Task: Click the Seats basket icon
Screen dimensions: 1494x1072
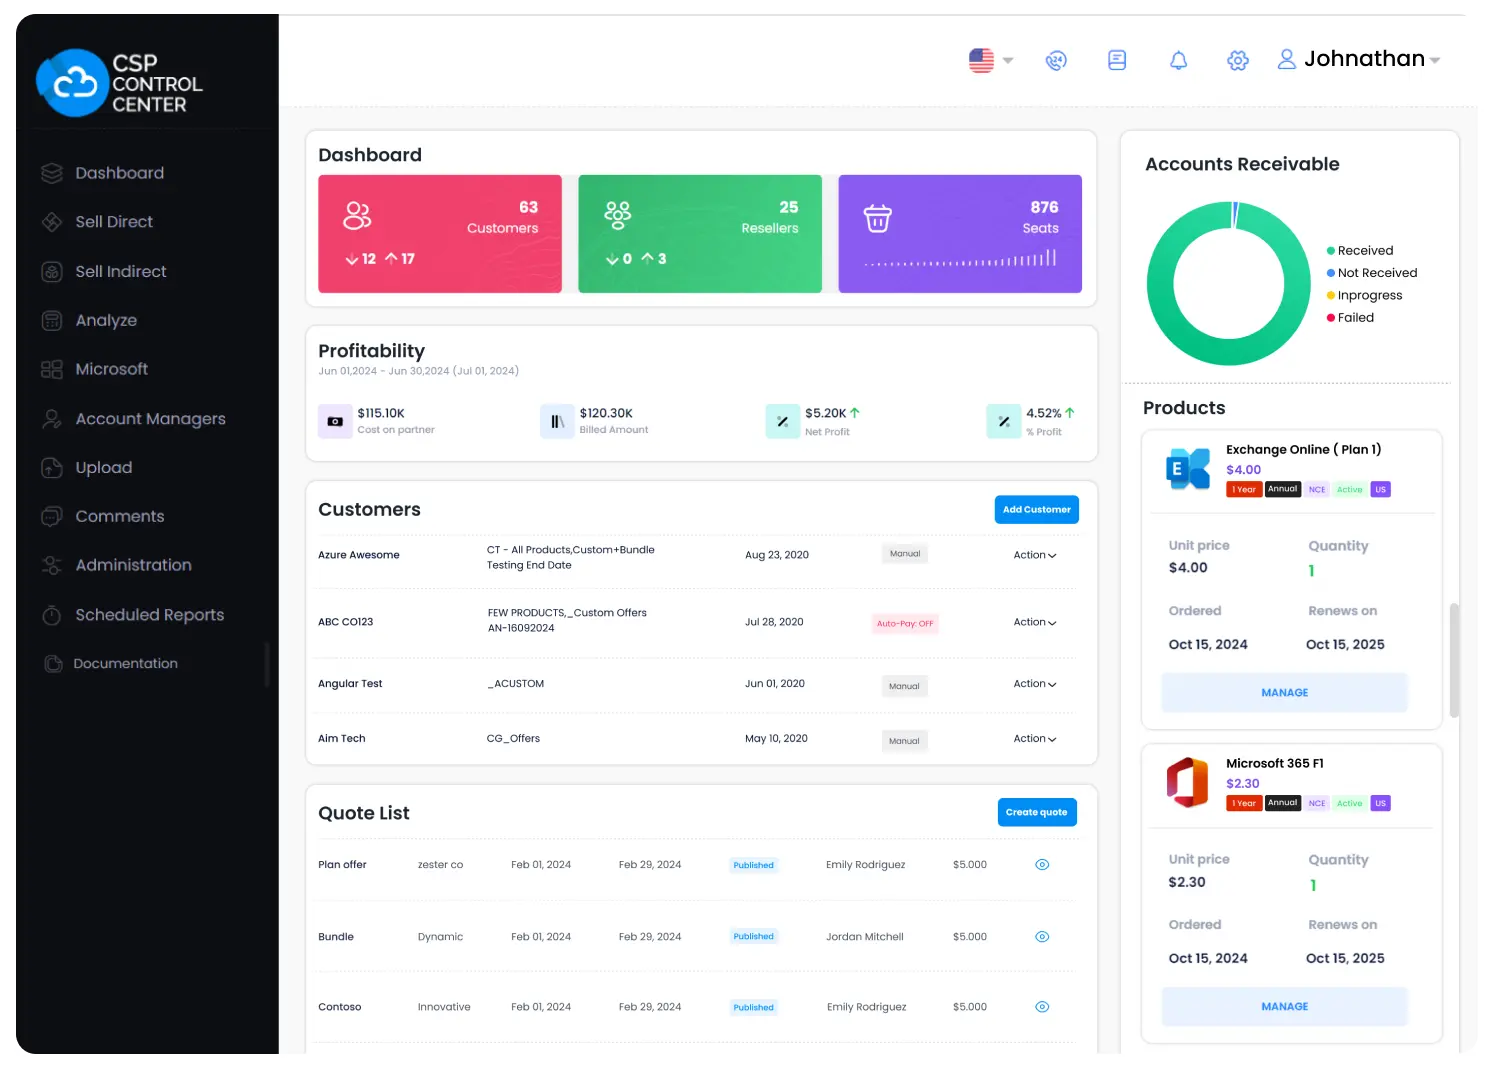Action: (877, 218)
